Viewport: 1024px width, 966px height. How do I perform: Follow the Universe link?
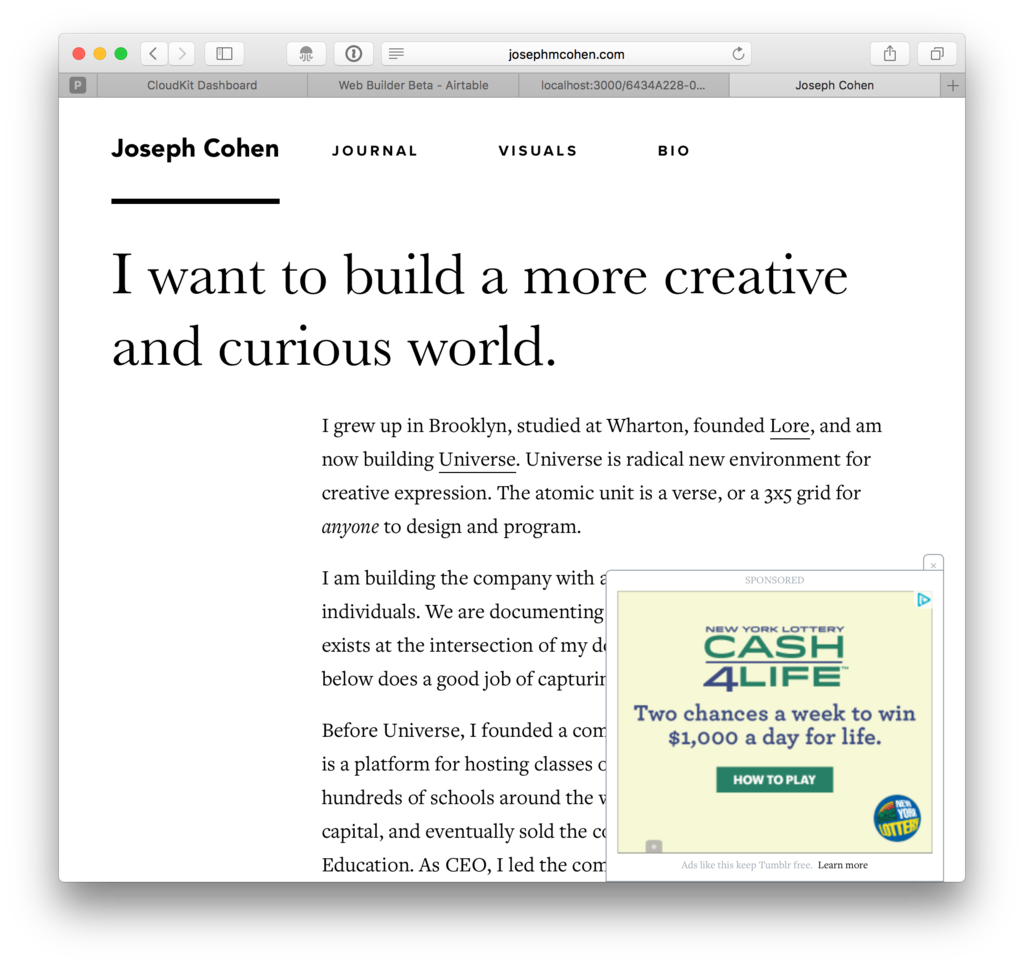[477, 460]
